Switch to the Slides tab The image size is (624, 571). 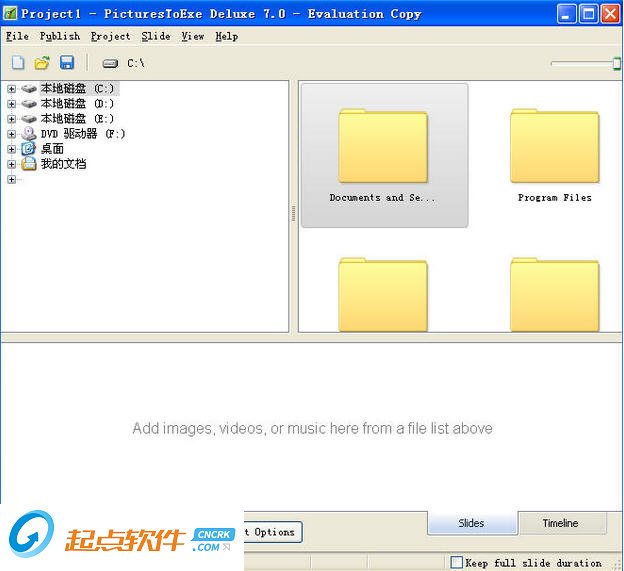pyautogui.click(x=472, y=523)
